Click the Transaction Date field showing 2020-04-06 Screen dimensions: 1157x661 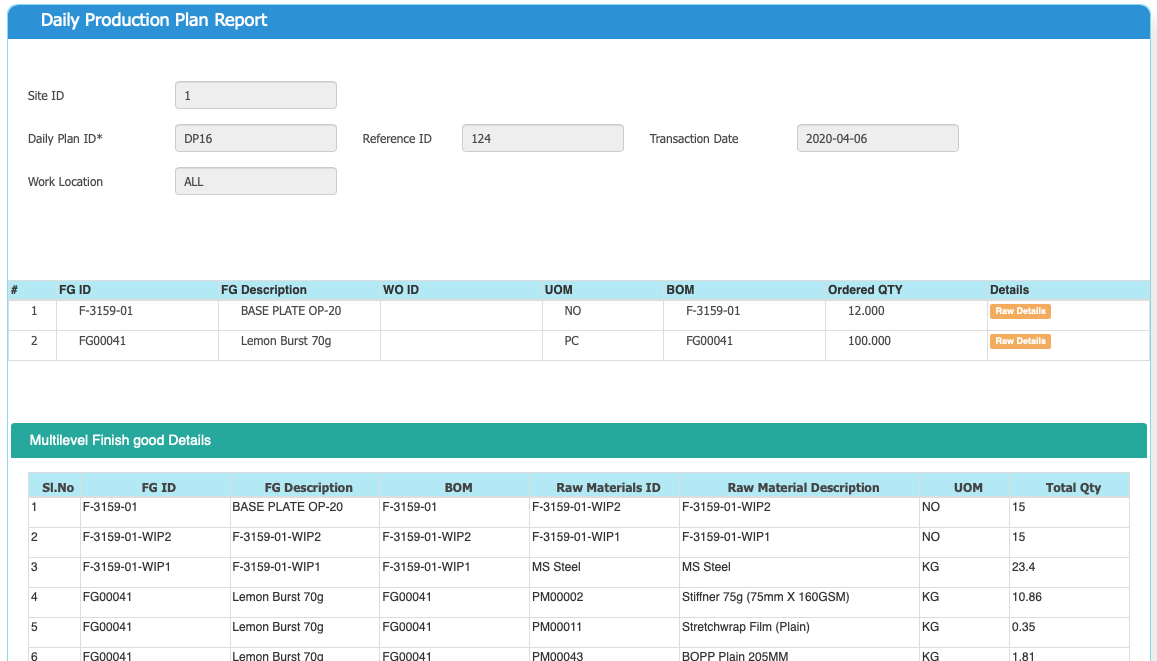pyautogui.click(x=877, y=138)
